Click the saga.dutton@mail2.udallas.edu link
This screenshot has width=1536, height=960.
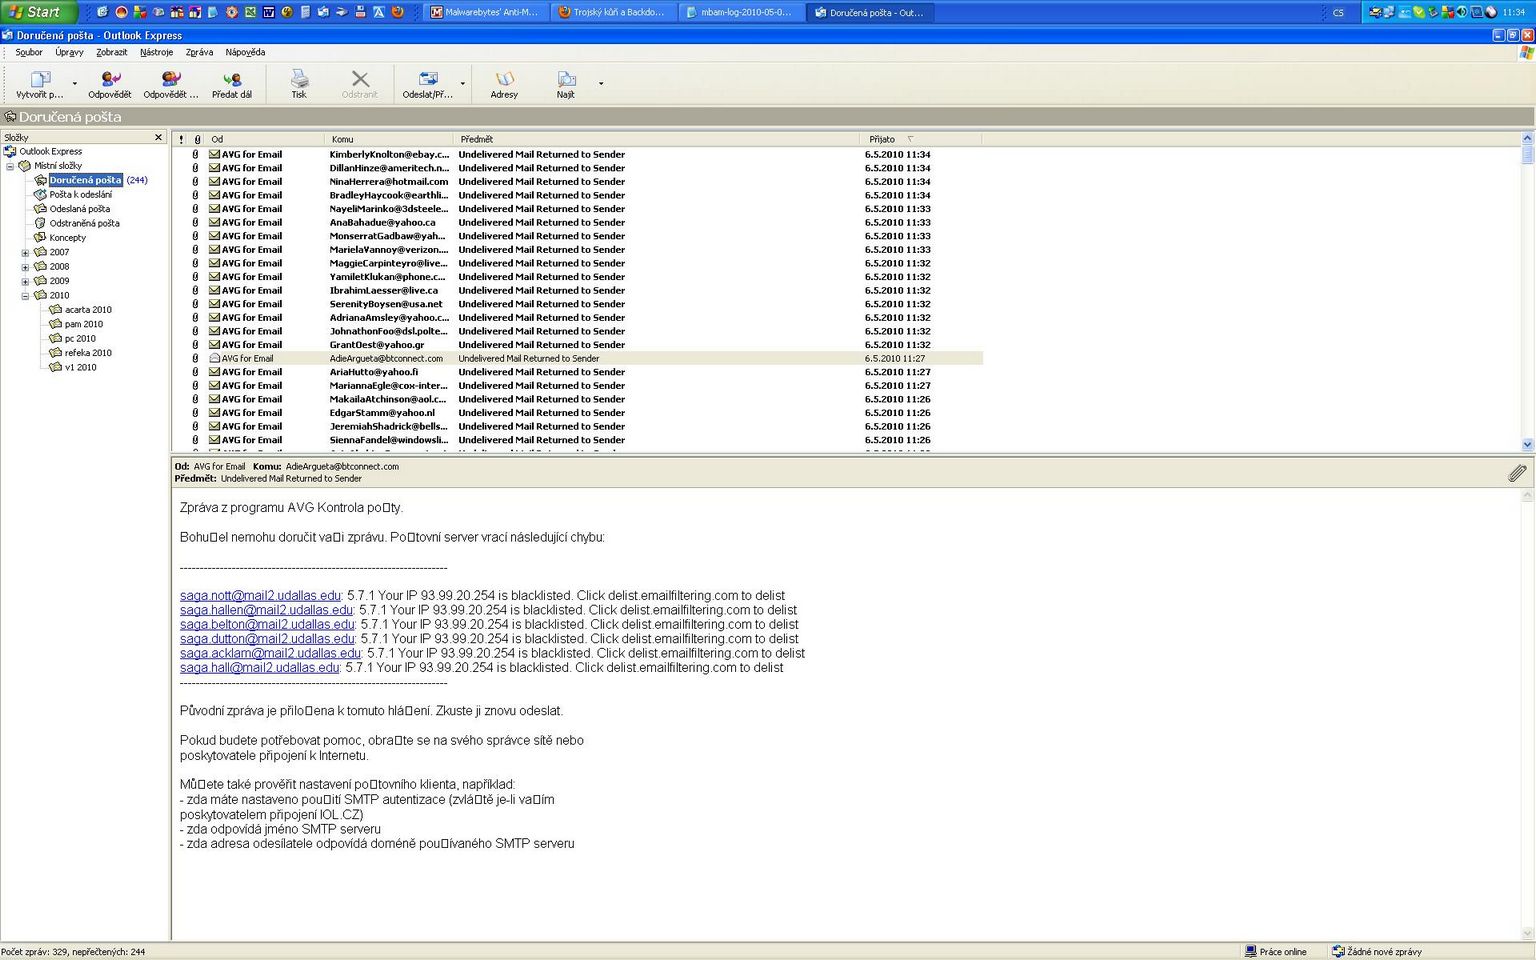pos(267,639)
